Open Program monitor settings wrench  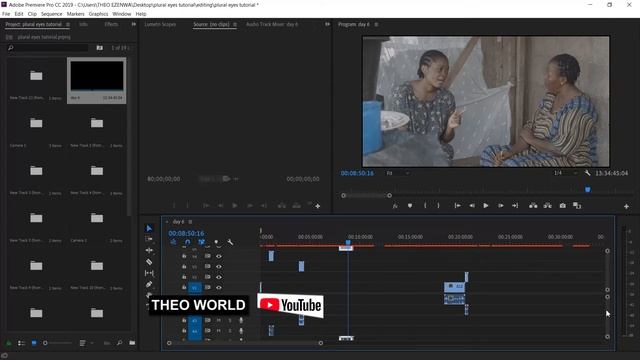point(587,173)
